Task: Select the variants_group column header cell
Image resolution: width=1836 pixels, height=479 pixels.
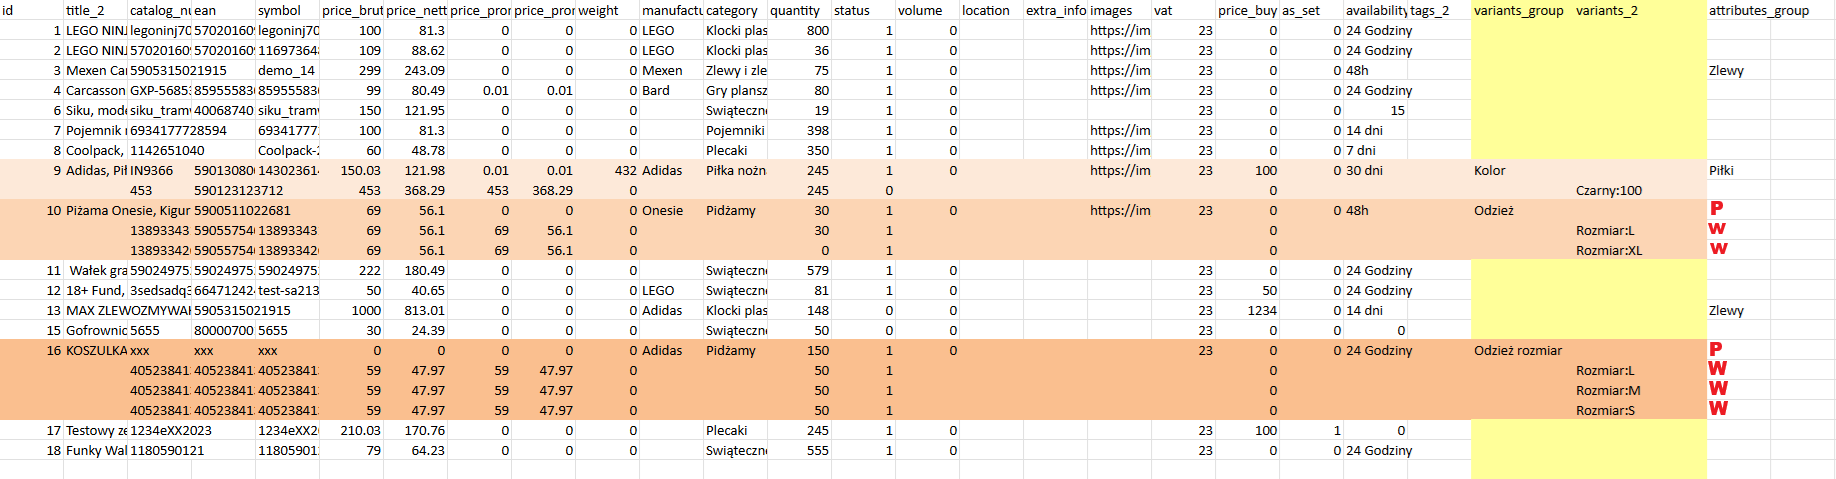Action: (1518, 10)
